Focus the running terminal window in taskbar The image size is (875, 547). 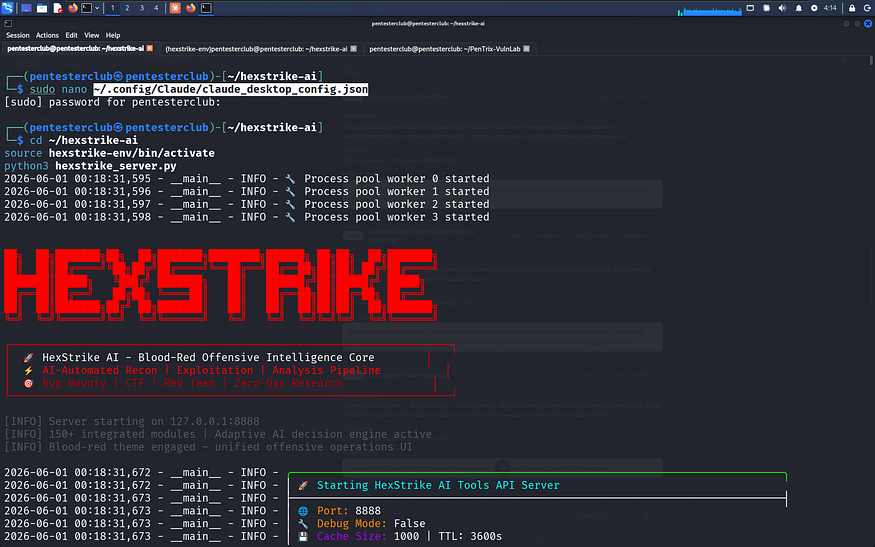click(206, 8)
